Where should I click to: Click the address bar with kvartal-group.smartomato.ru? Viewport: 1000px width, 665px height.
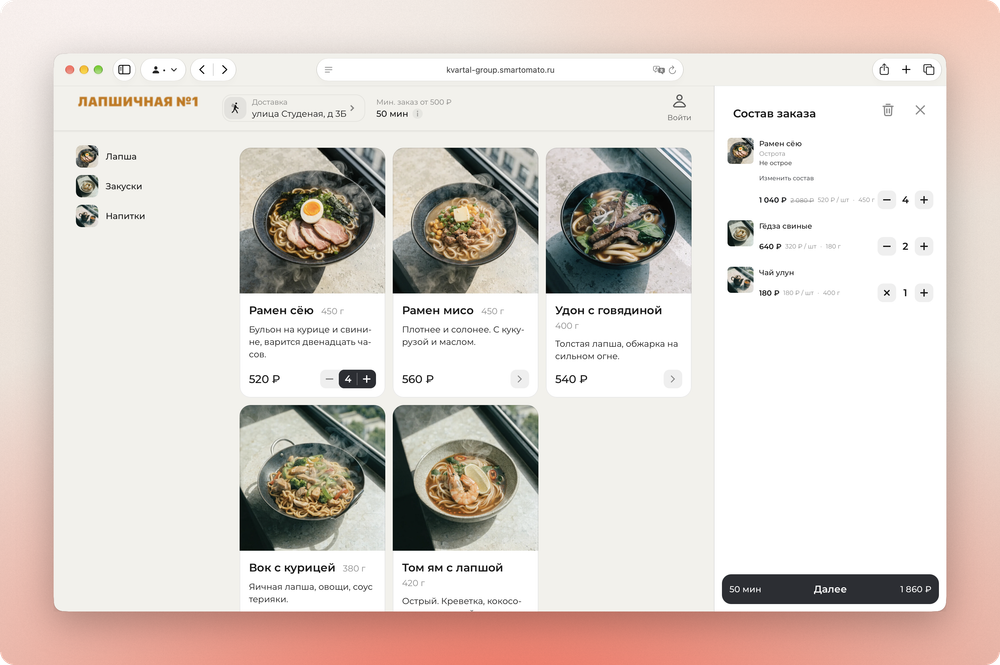point(500,69)
